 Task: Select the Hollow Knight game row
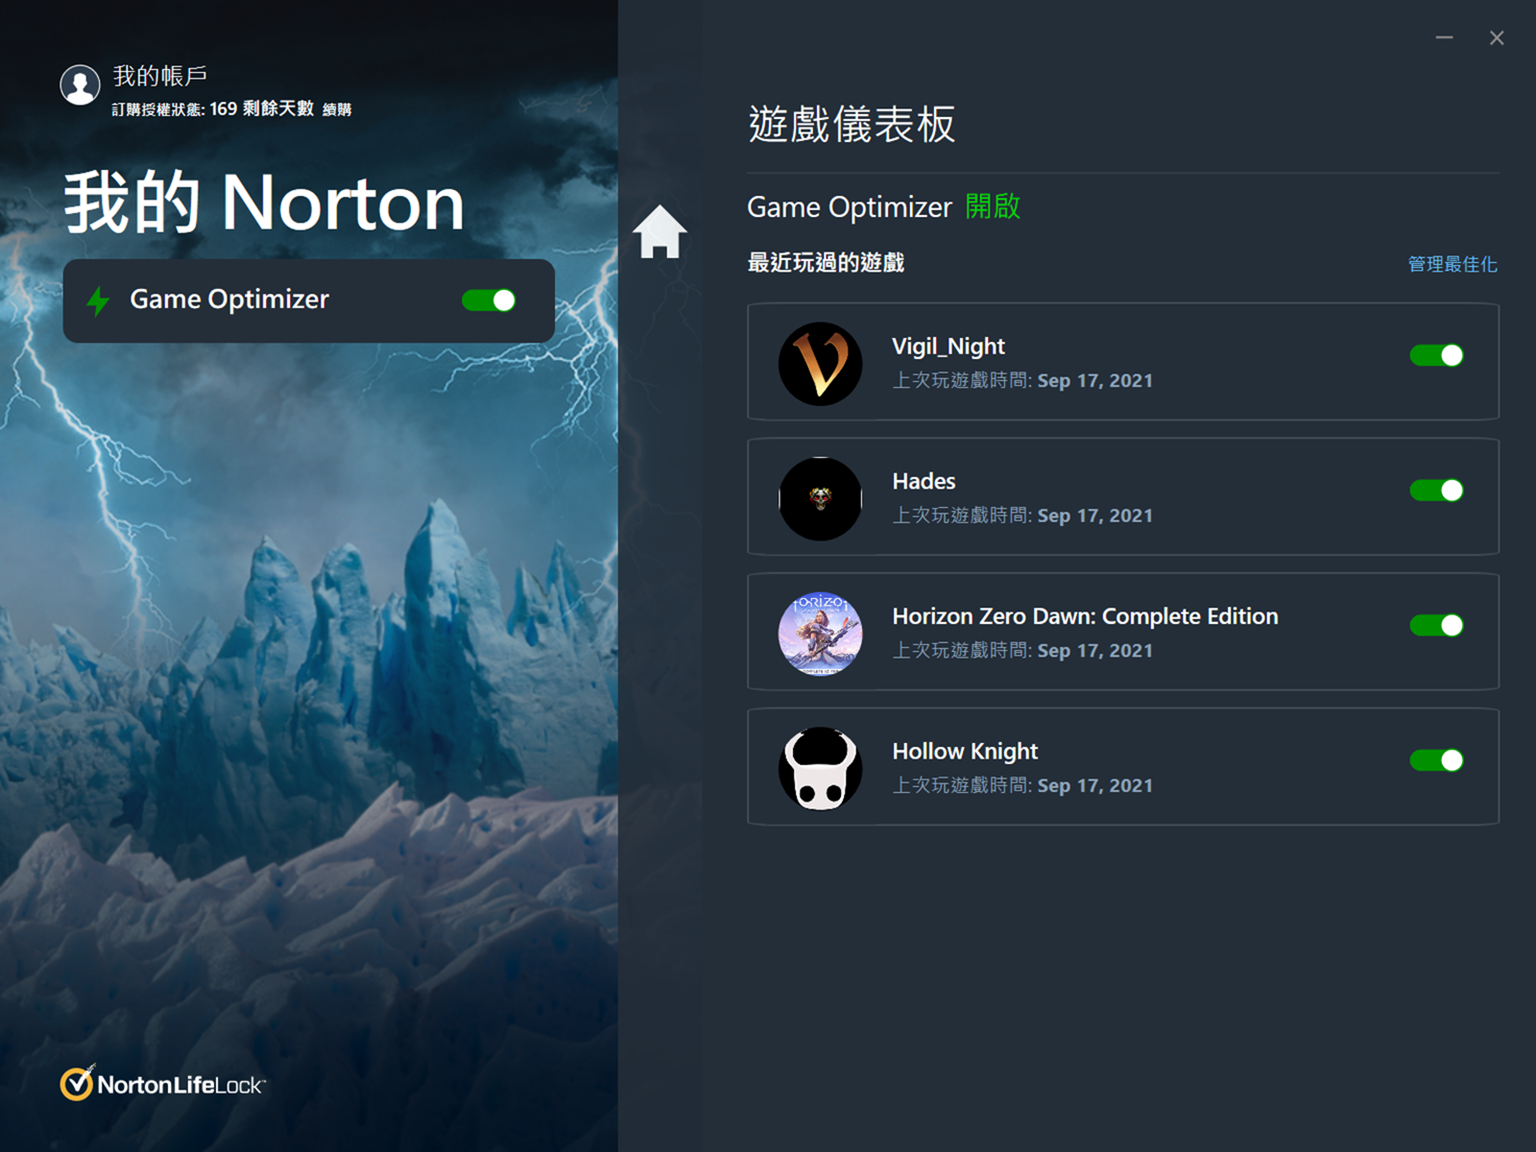pyautogui.click(x=1123, y=767)
